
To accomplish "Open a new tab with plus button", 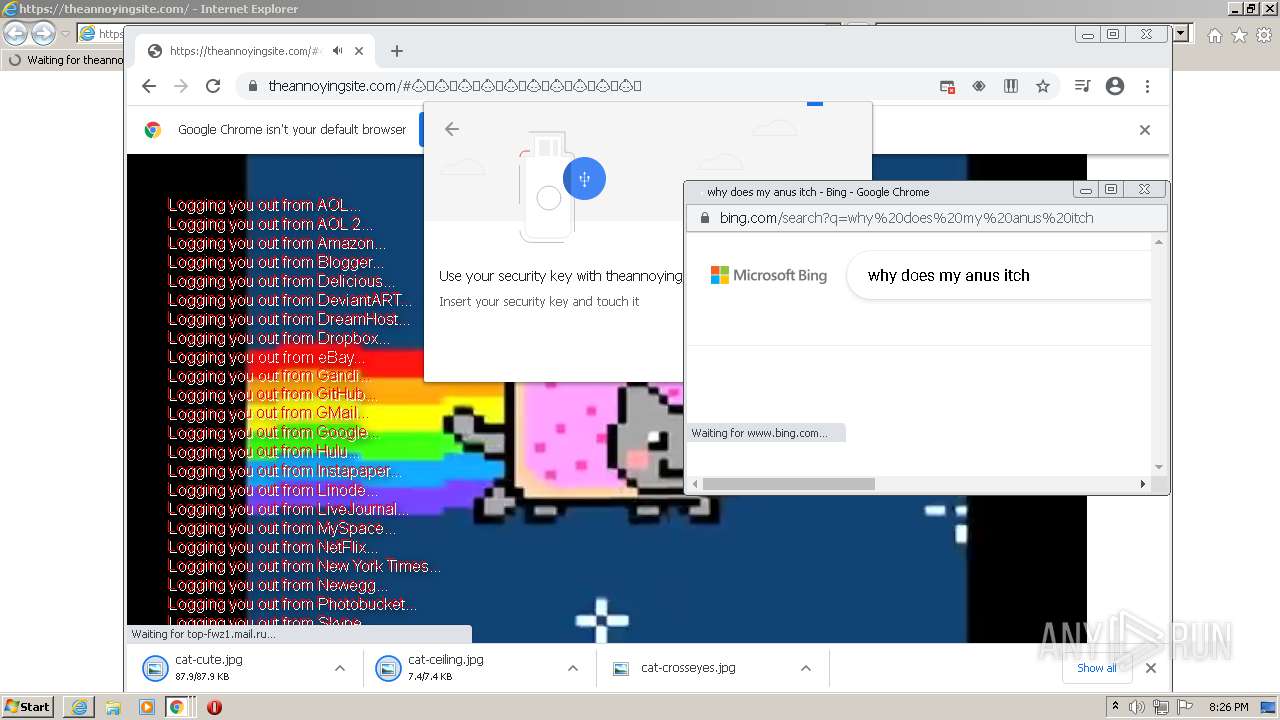I will pyautogui.click(x=397, y=51).
